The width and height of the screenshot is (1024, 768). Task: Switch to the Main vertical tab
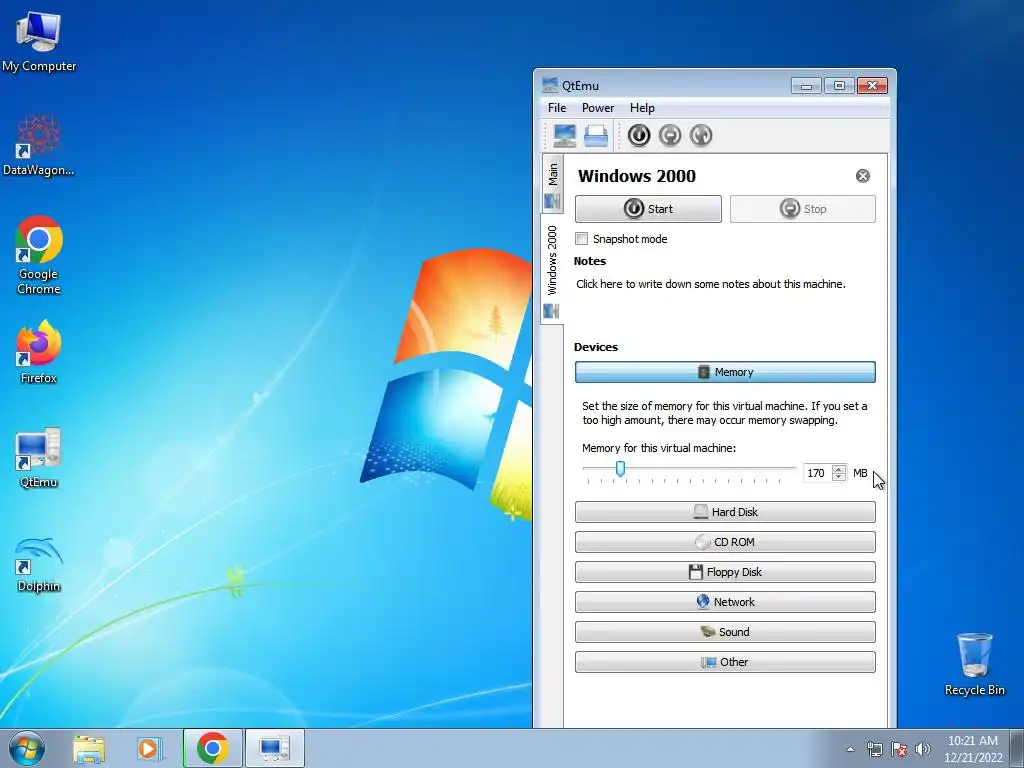tap(552, 184)
